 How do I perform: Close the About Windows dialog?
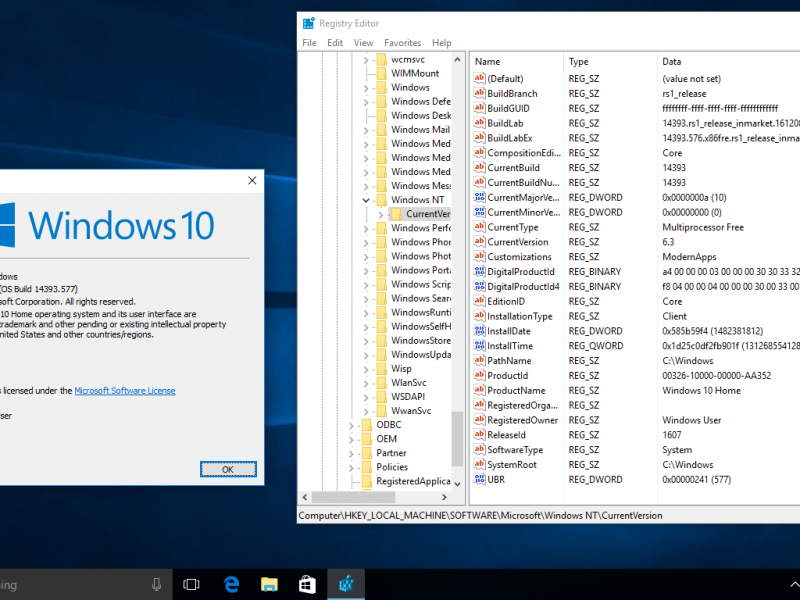click(x=252, y=181)
